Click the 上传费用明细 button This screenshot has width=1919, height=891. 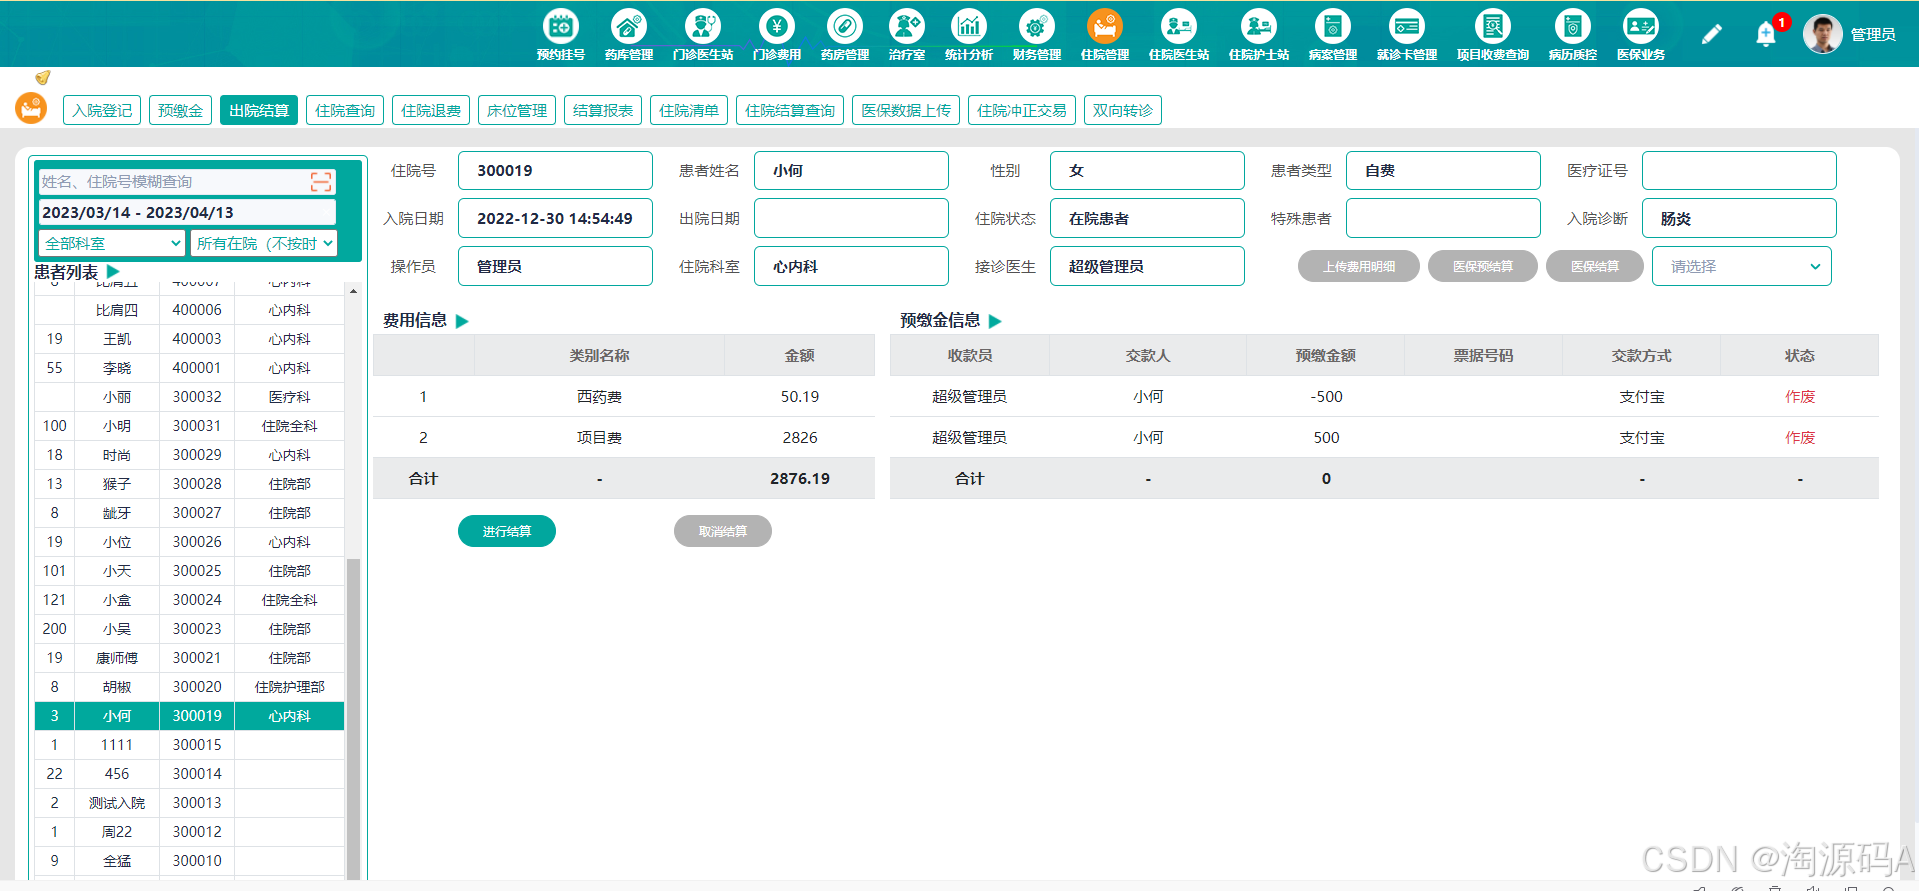(x=1359, y=266)
